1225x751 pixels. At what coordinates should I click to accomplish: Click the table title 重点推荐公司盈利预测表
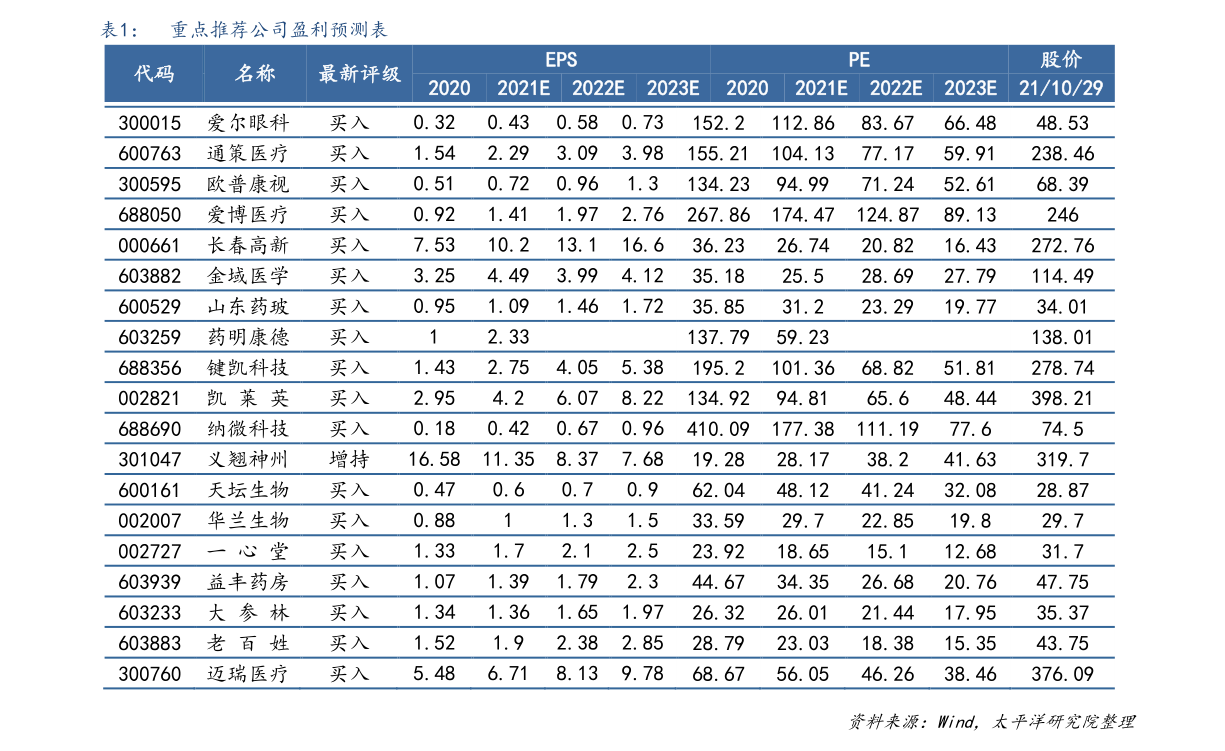(x=278, y=31)
